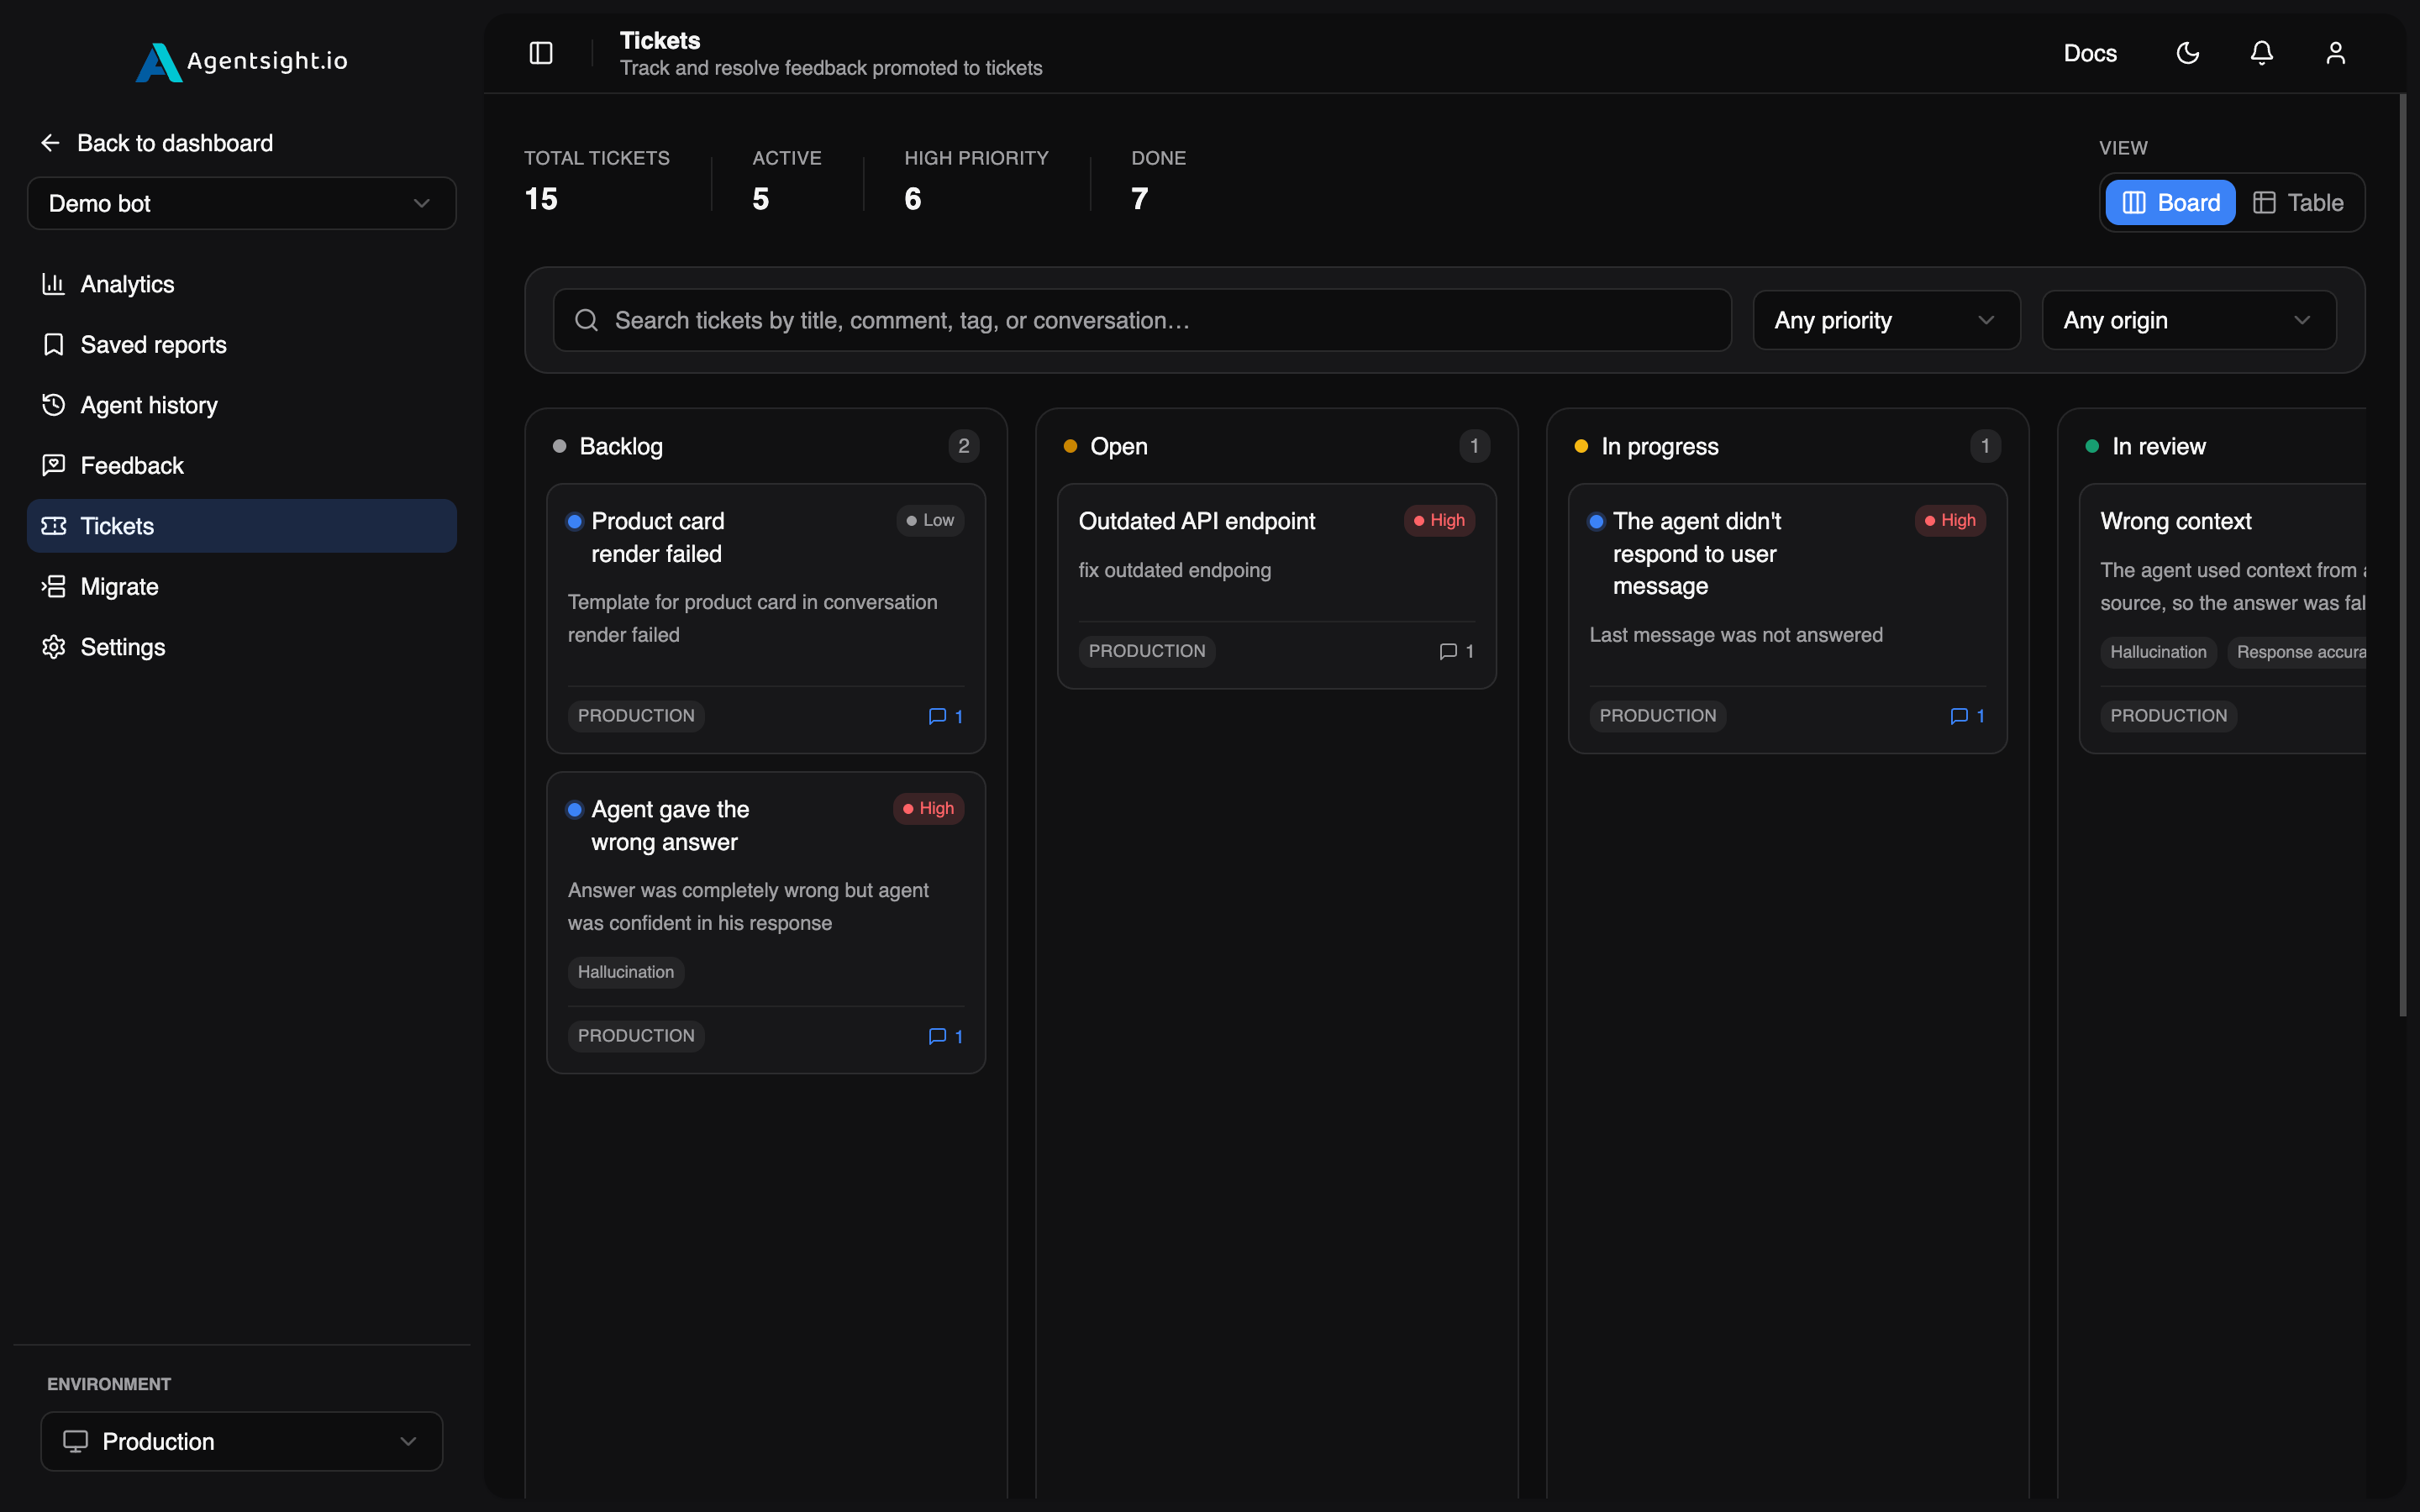This screenshot has height=1512, width=2420.
Task: Open notifications bell icon
Action: click(2261, 53)
